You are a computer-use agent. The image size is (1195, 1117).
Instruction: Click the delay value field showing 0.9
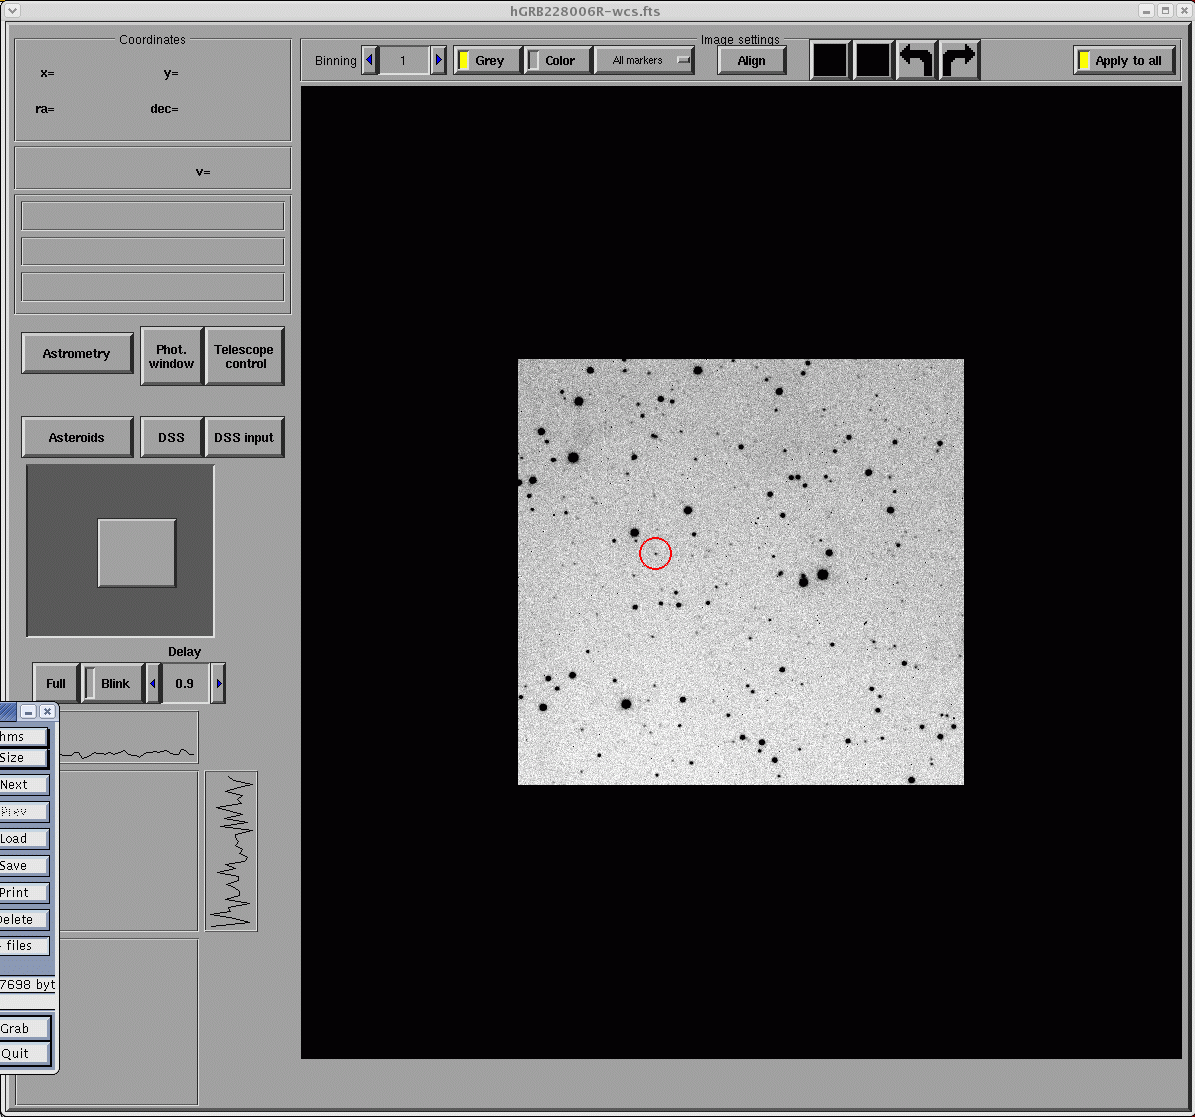coord(185,683)
